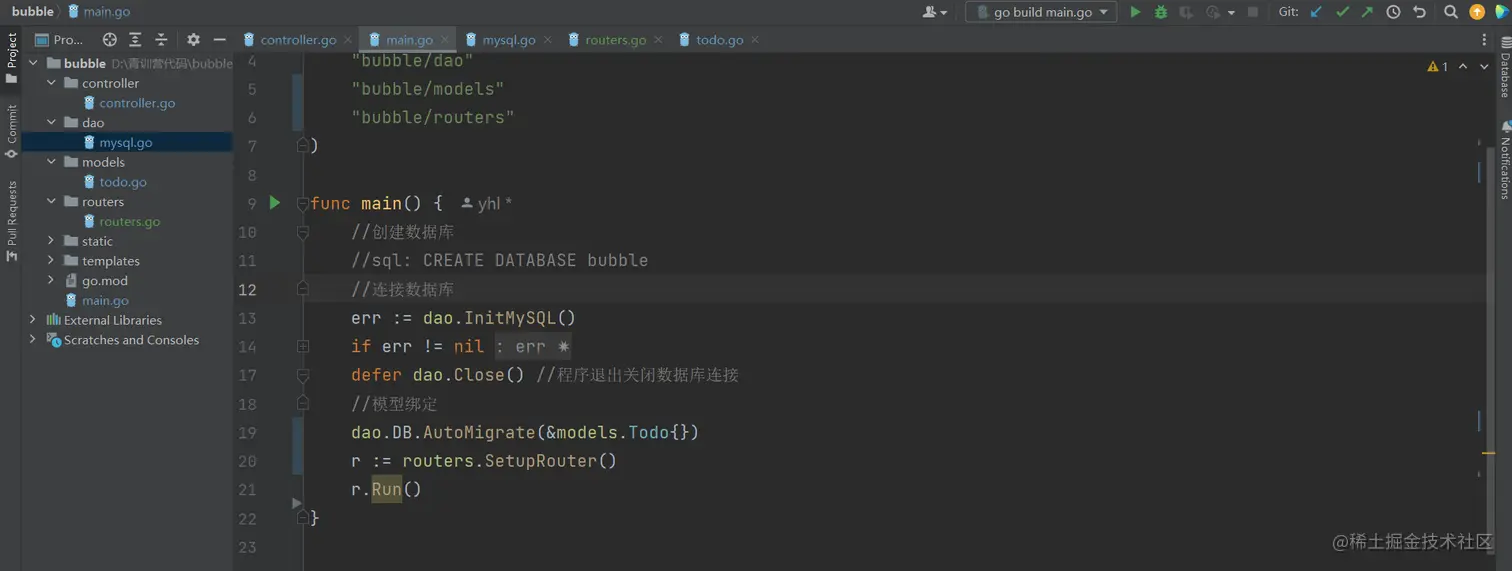This screenshot has width=1512, height=571.
Task: Collapse the controller folder
Action: click(51, 83)
